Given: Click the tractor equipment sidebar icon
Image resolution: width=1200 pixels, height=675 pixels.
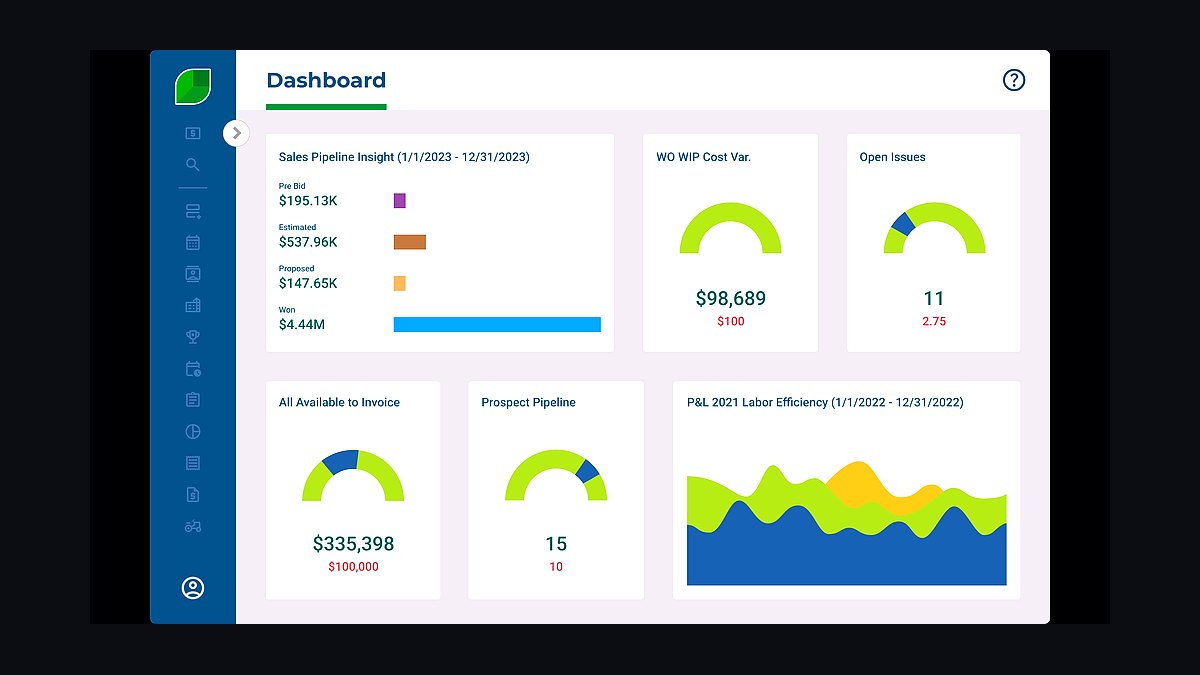Looking at the screenshot, I should tap(193, 526).
